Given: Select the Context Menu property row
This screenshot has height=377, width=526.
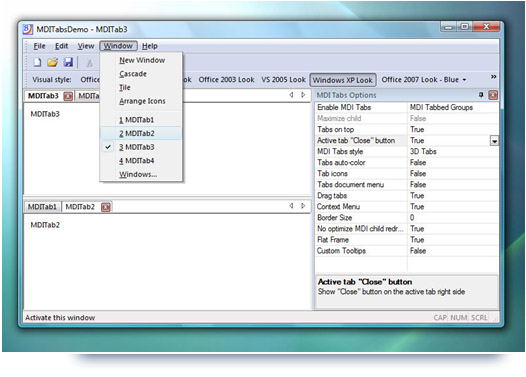Looking at the screenshot, I should [407, 207].
